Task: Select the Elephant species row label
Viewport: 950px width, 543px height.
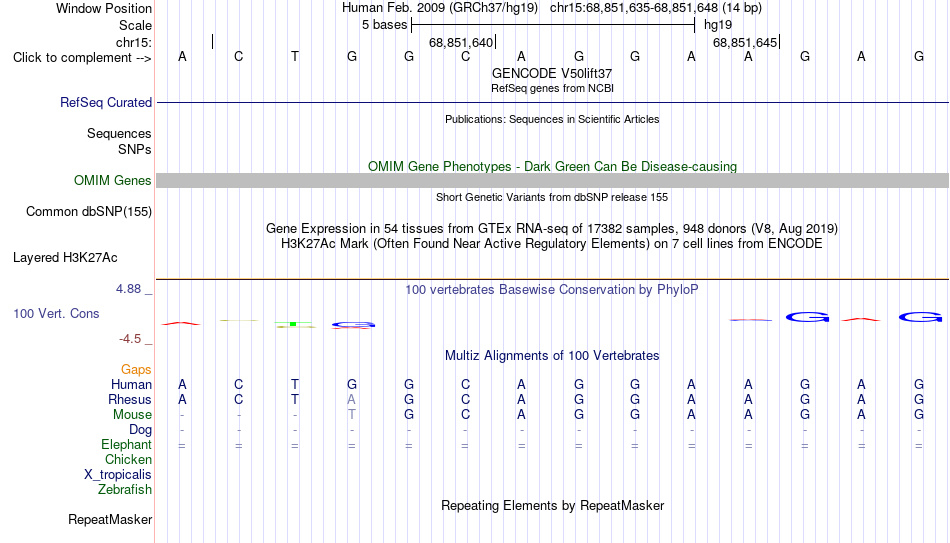Action: tap(126, 445)
